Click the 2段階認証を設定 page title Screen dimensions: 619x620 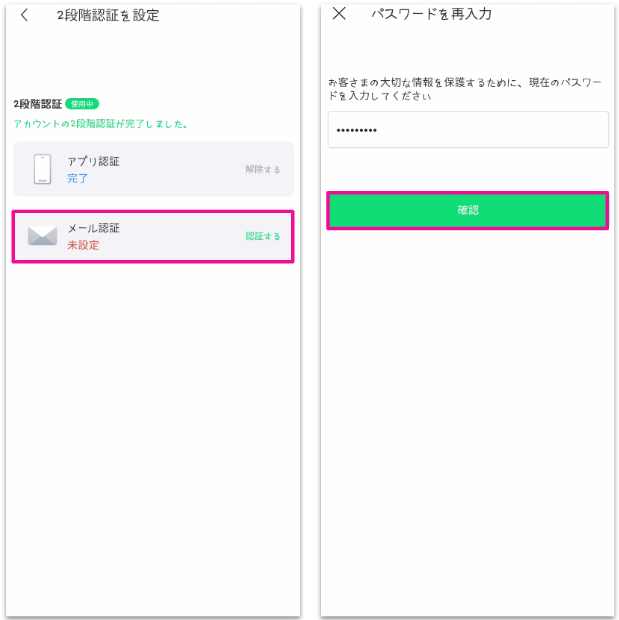click(108, 15)
